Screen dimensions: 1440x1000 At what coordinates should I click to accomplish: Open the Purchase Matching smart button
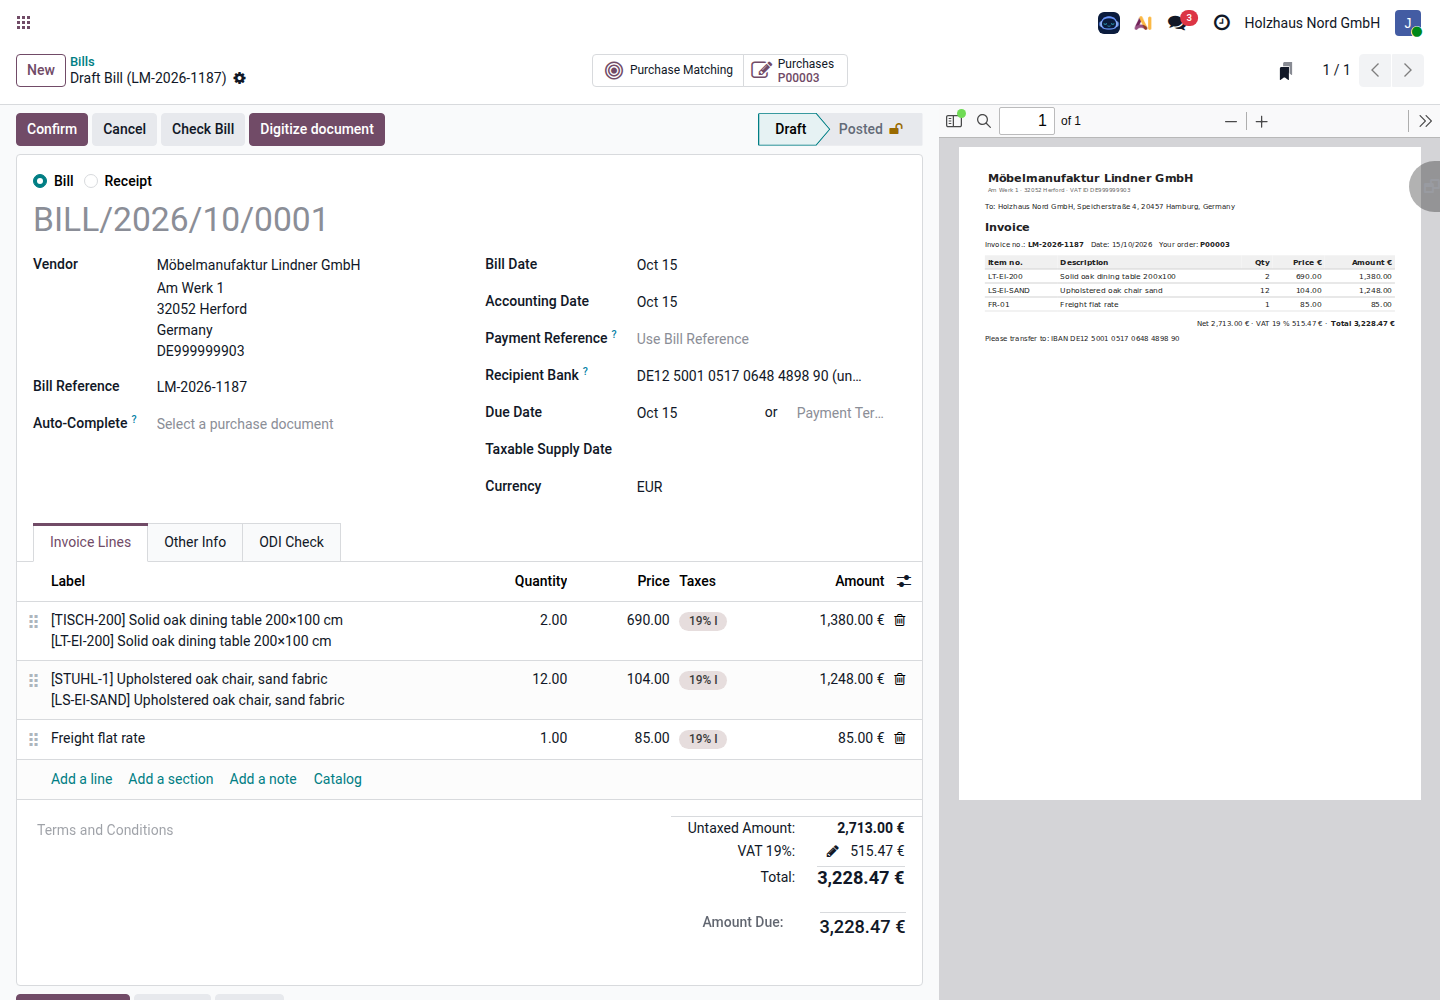coord(669,70)
